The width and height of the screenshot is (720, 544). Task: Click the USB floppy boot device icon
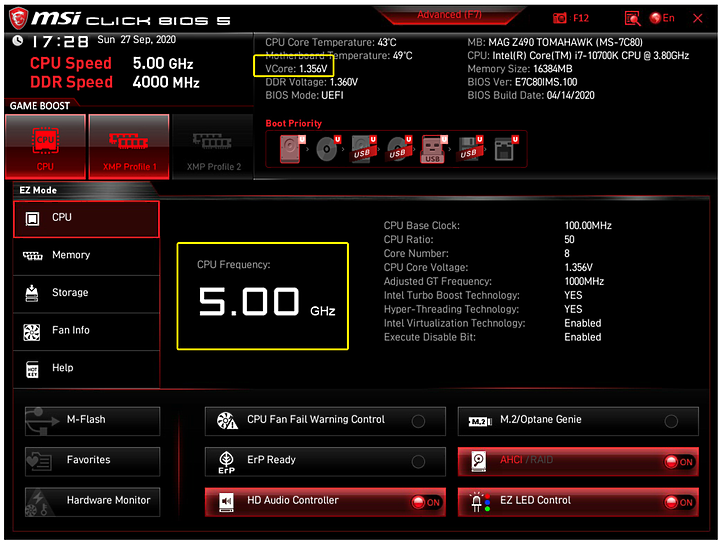[470, 149]
